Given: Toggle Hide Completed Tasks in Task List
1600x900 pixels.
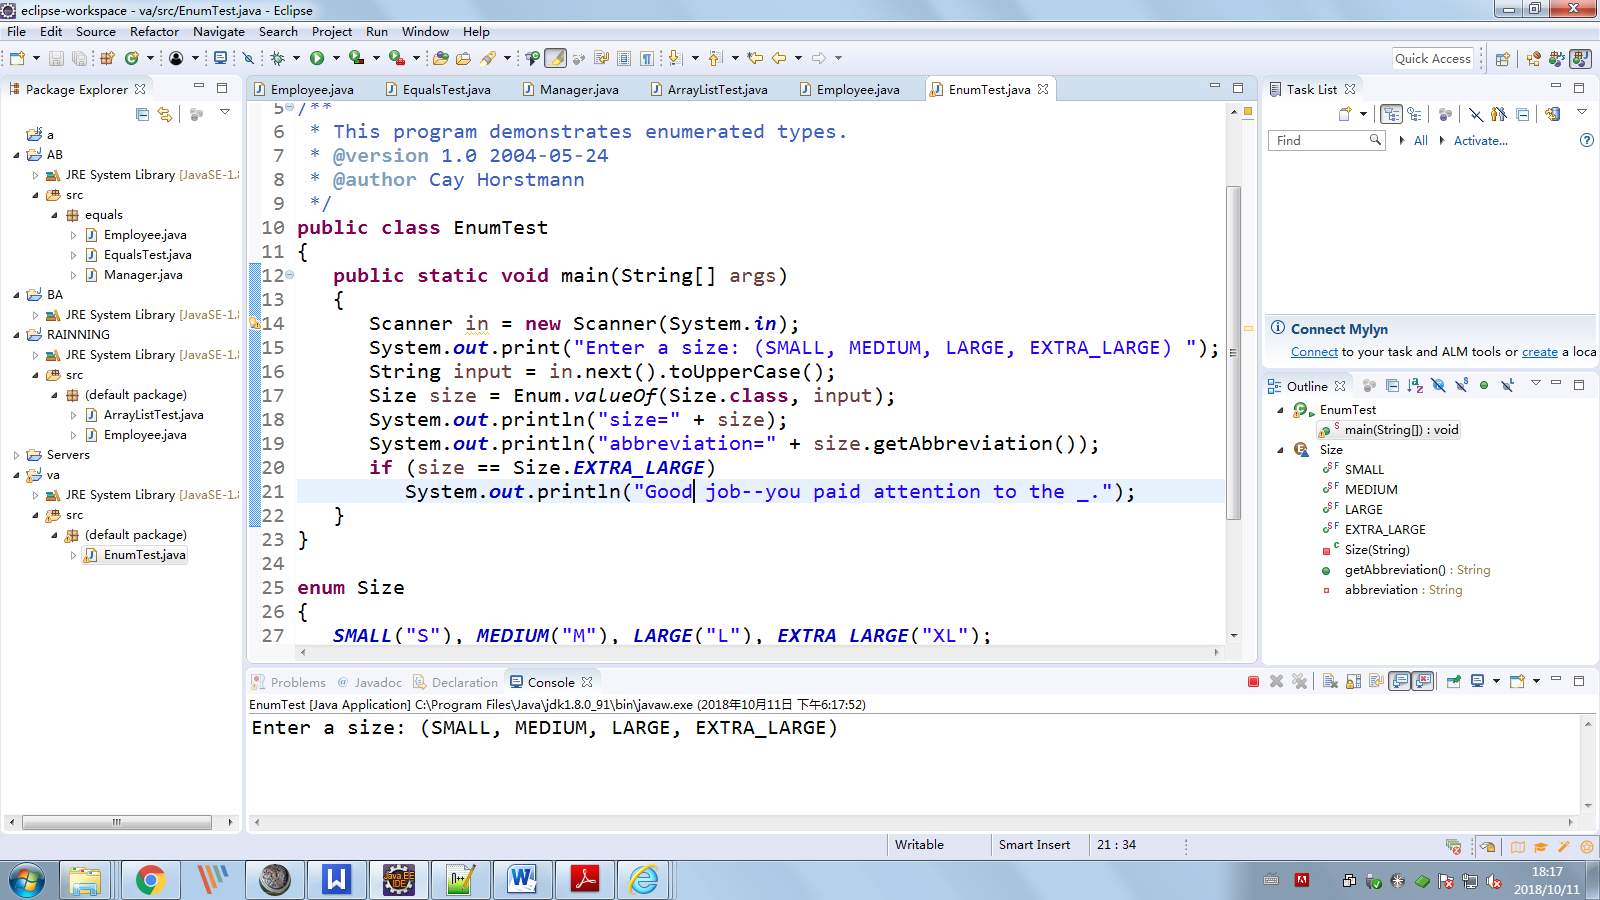Looking at the screenshot, I should pos(1476,114).
